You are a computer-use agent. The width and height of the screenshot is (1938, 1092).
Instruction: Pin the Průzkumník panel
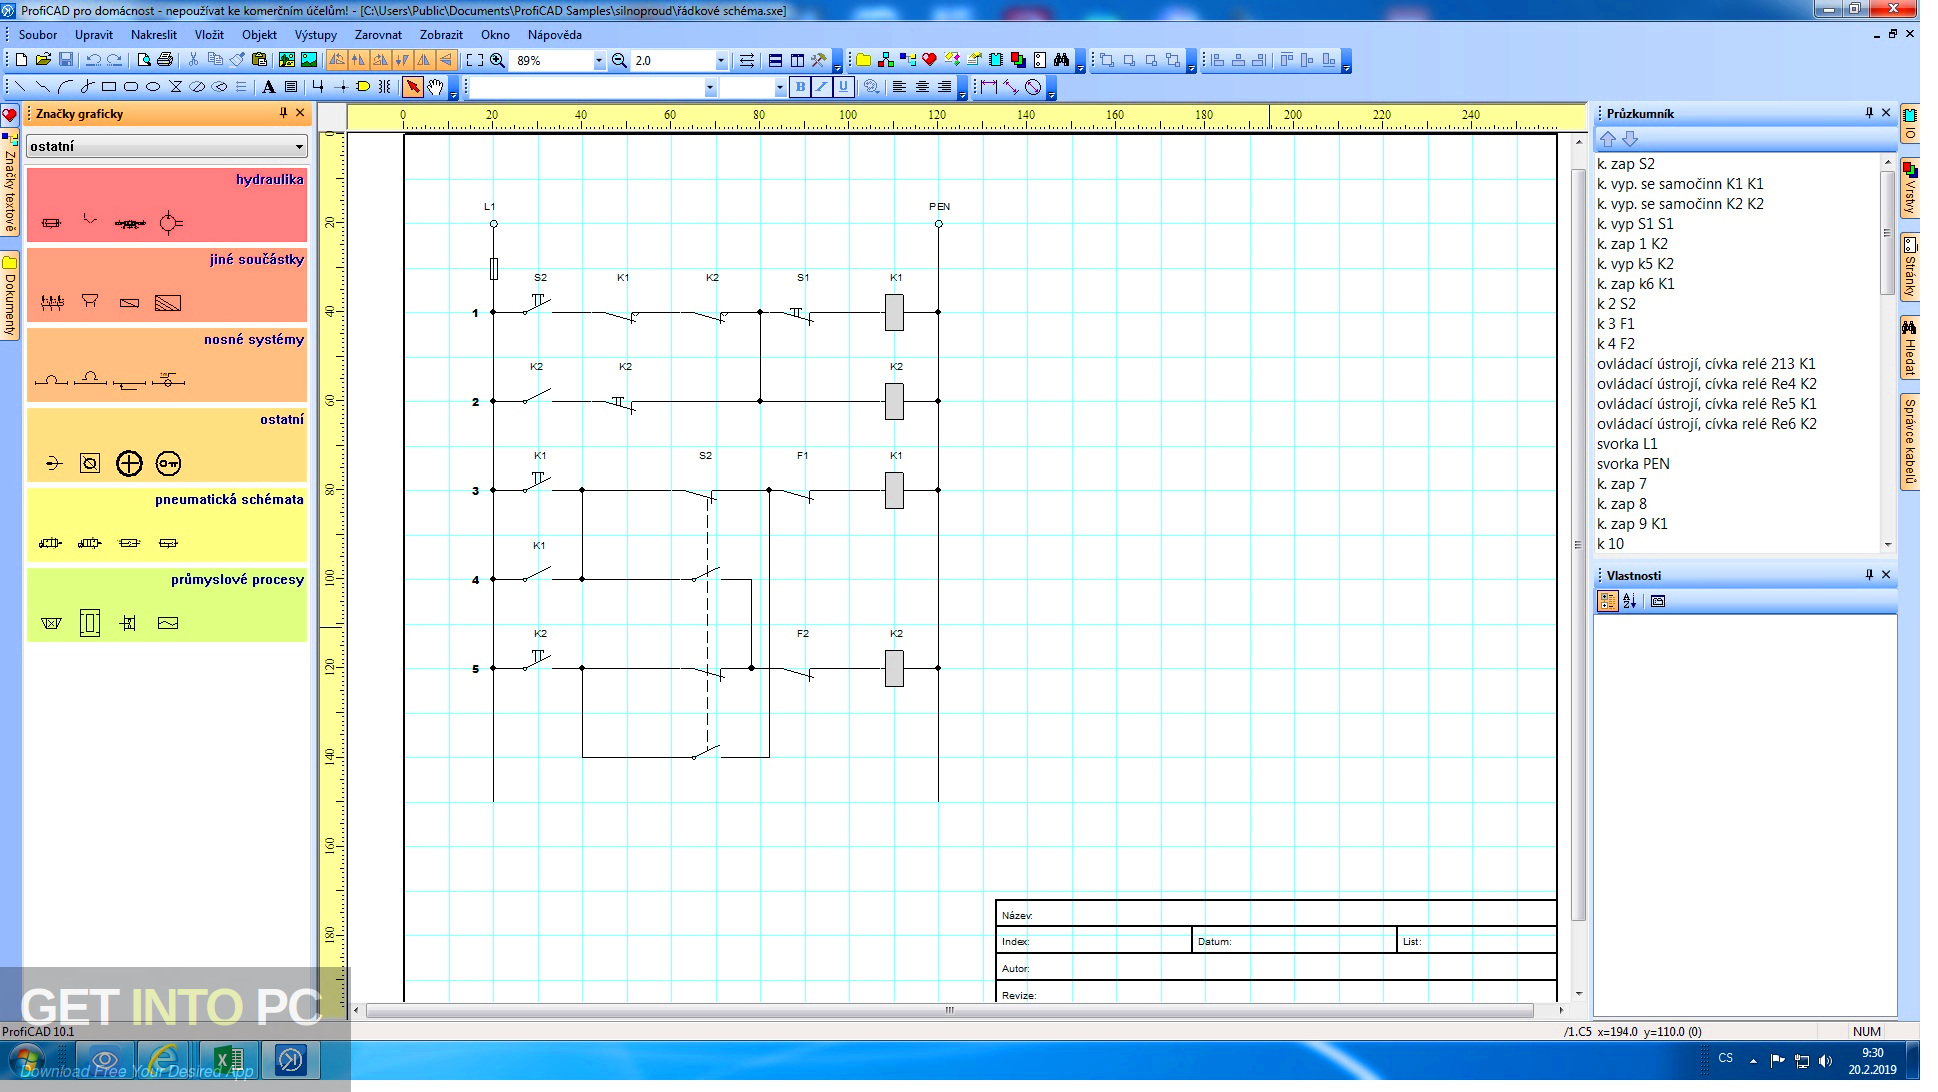coord(1869,113)
